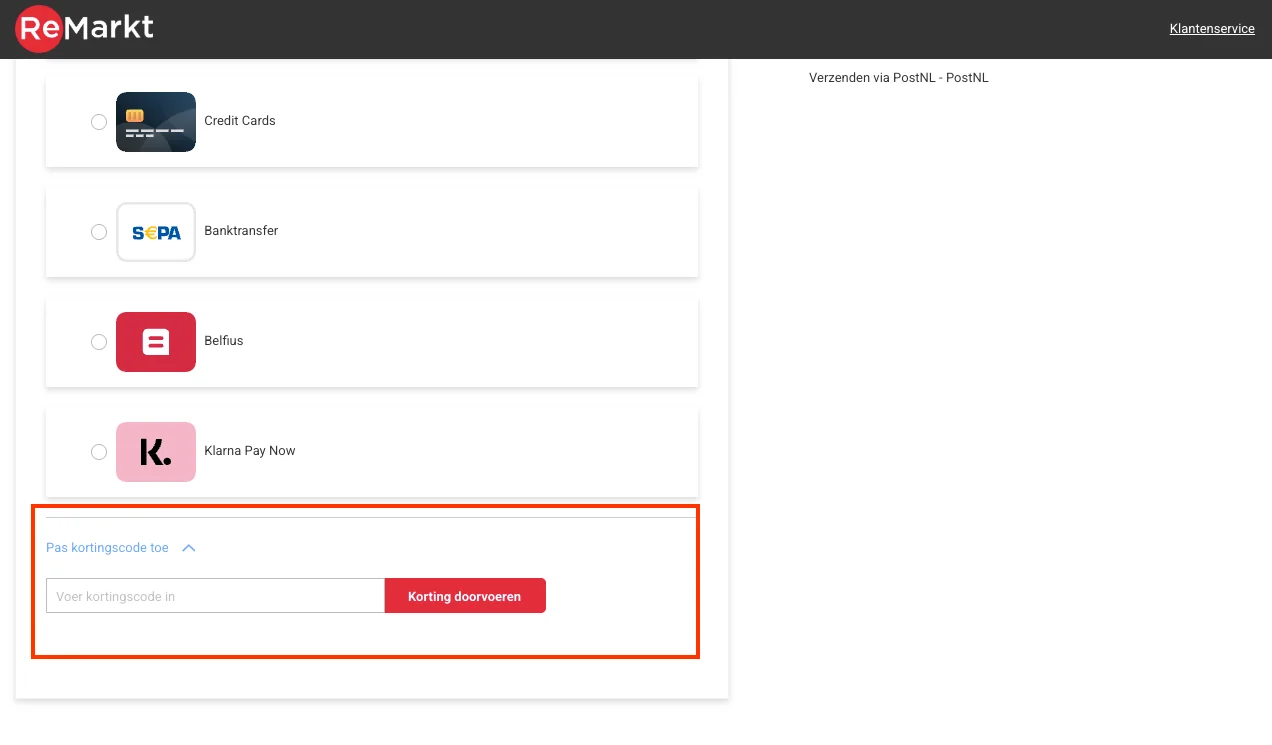Click the 'Credit Cards' label text
The image size is (1272, 745).
[x=239, y=121]
